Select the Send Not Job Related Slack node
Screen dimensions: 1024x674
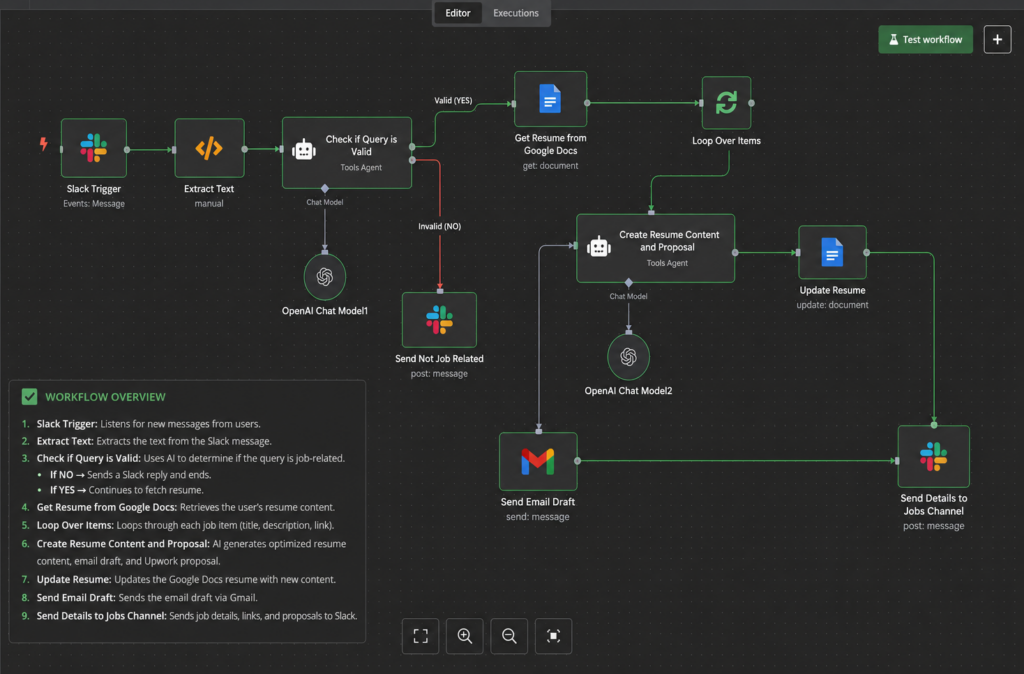[439, 320]
